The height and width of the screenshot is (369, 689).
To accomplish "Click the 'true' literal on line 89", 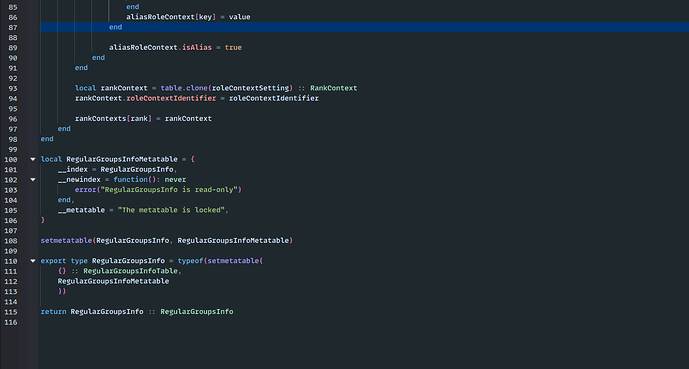I will tap(233, 47).
